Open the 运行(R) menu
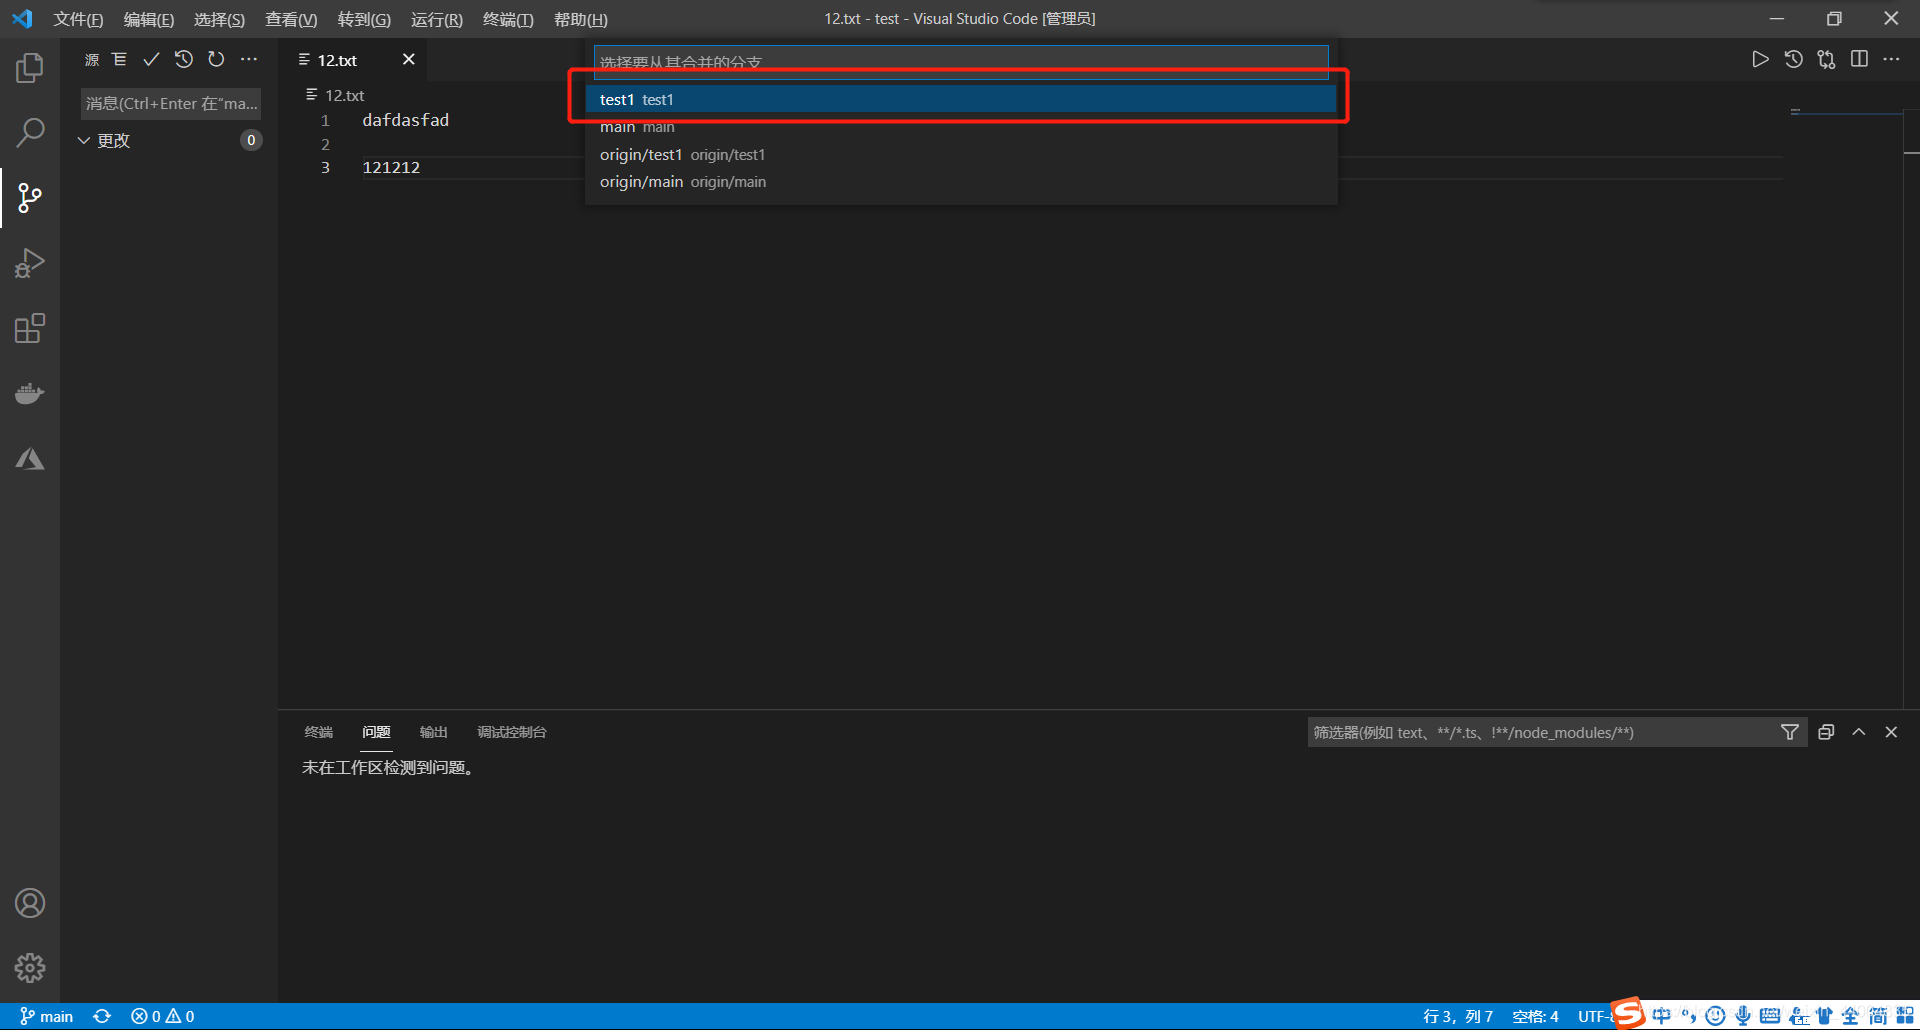 pos(437,19)
